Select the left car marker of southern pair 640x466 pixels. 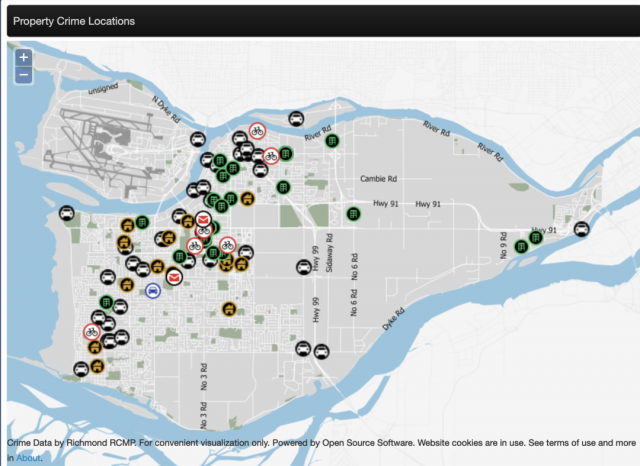[x=302, y=349]
